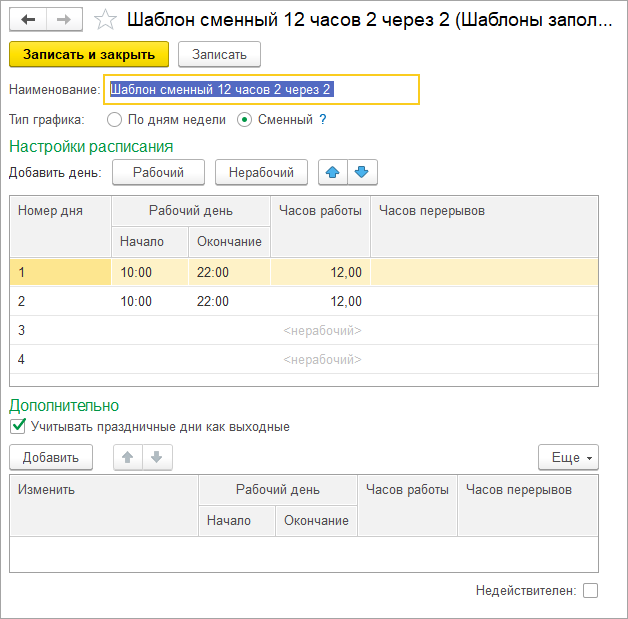Click Рабочий день header in additional table

point(278,490)
